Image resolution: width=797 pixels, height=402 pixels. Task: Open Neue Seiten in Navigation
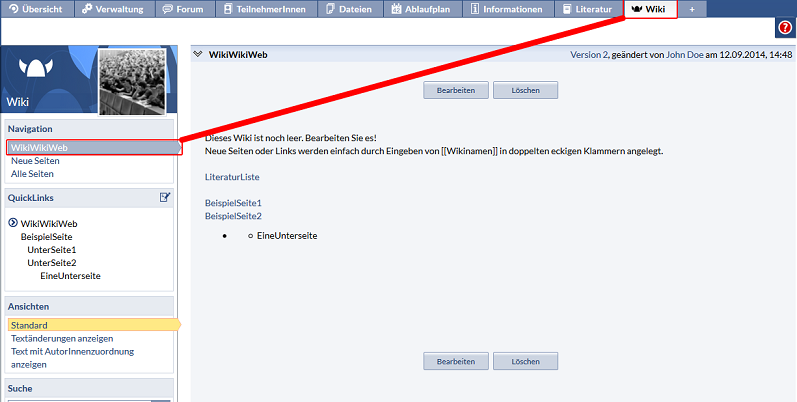(x=35, y=161)
